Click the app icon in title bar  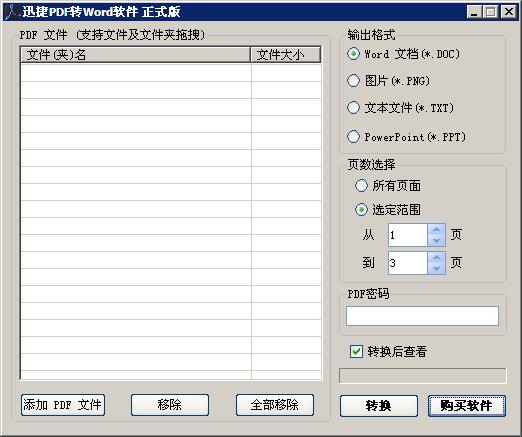(13, 12)
